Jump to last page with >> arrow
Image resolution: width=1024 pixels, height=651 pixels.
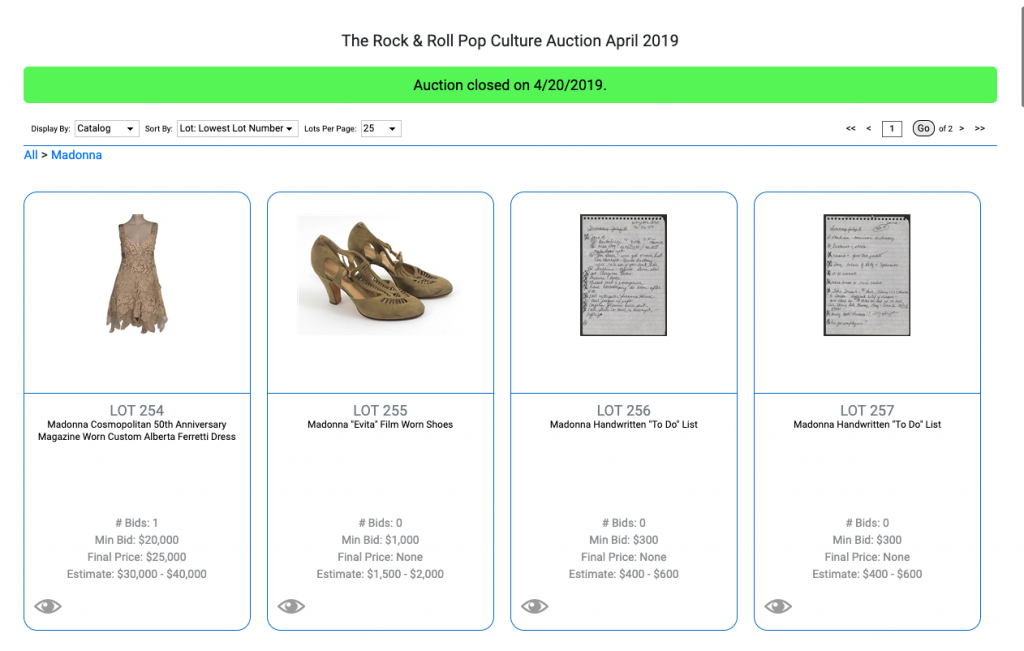point(980,129)
